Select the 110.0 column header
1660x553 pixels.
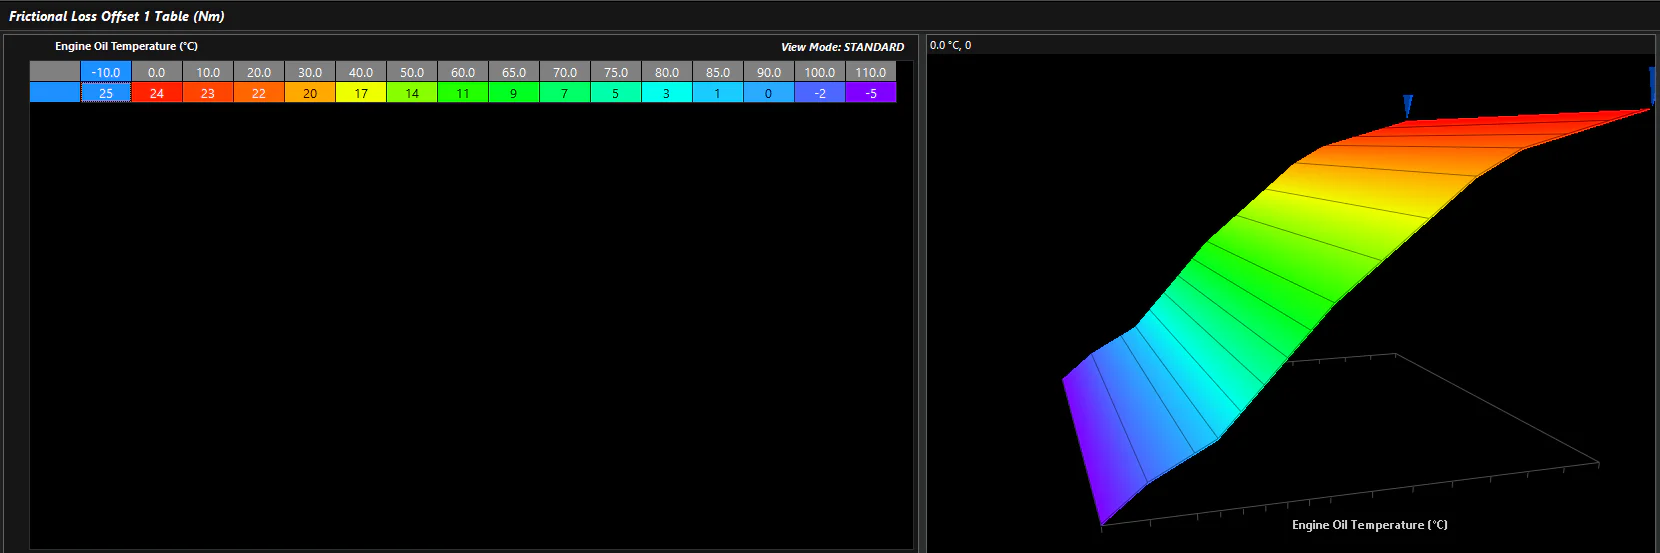click(x=871, y=72)
